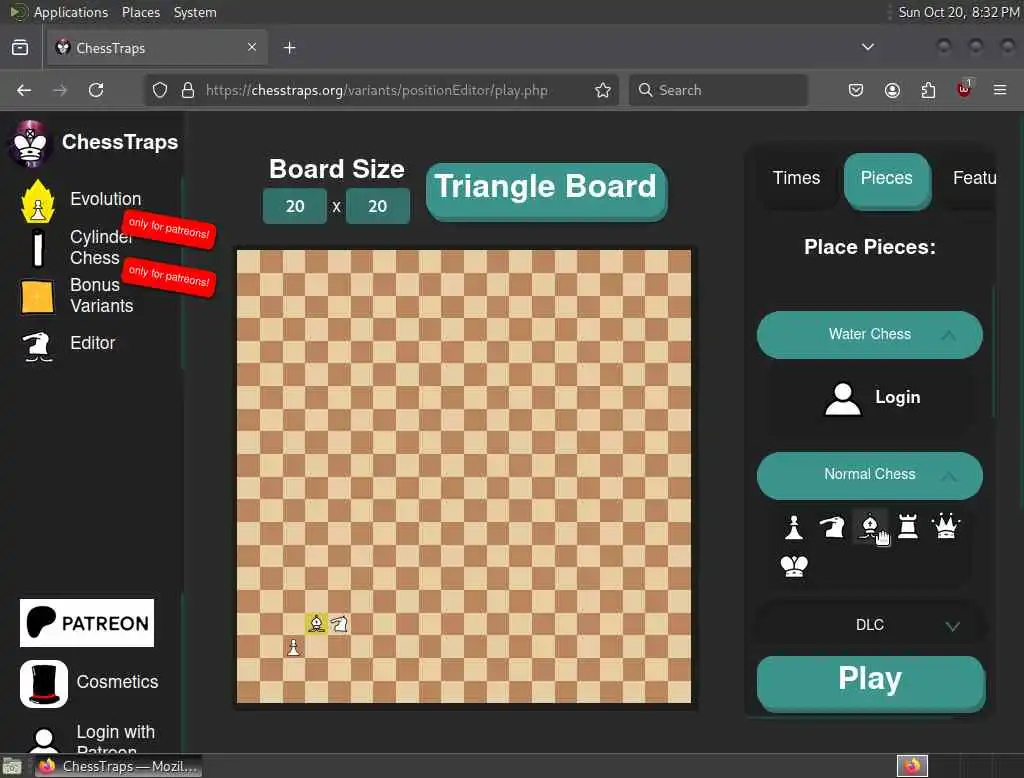The width and height of the screenshot is (1024, 778).
Task: Open the Firefox hamburger menu
Action: click(1000, 90)
